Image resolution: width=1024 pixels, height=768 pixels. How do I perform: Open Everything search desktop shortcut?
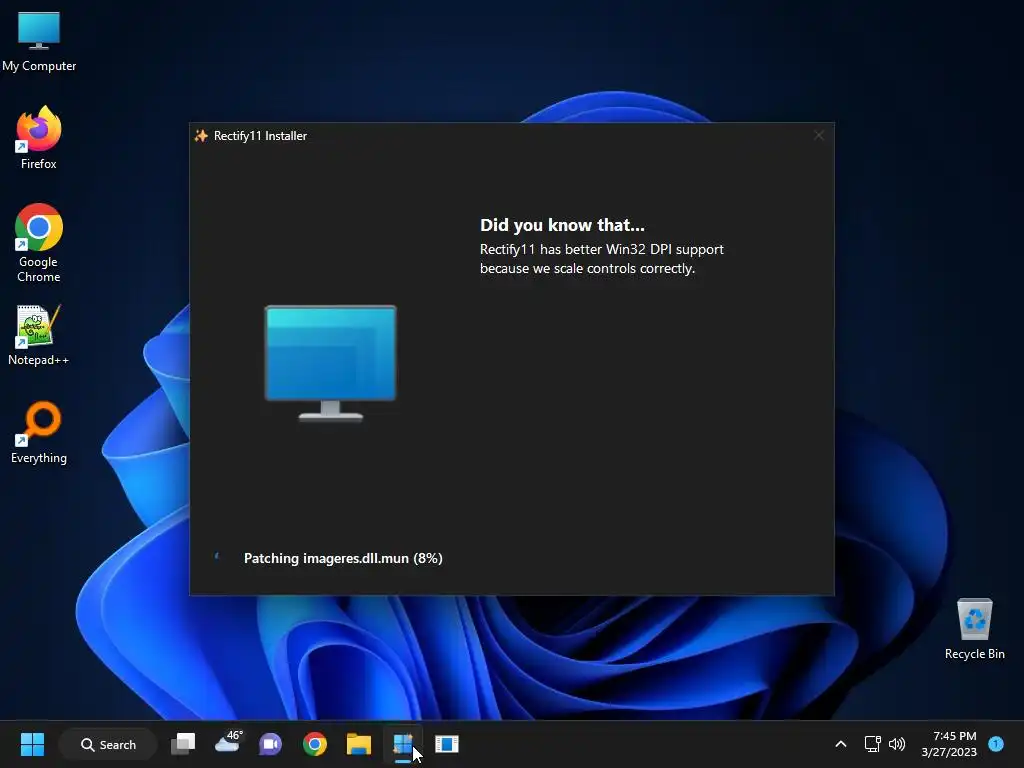coord(39,432)
